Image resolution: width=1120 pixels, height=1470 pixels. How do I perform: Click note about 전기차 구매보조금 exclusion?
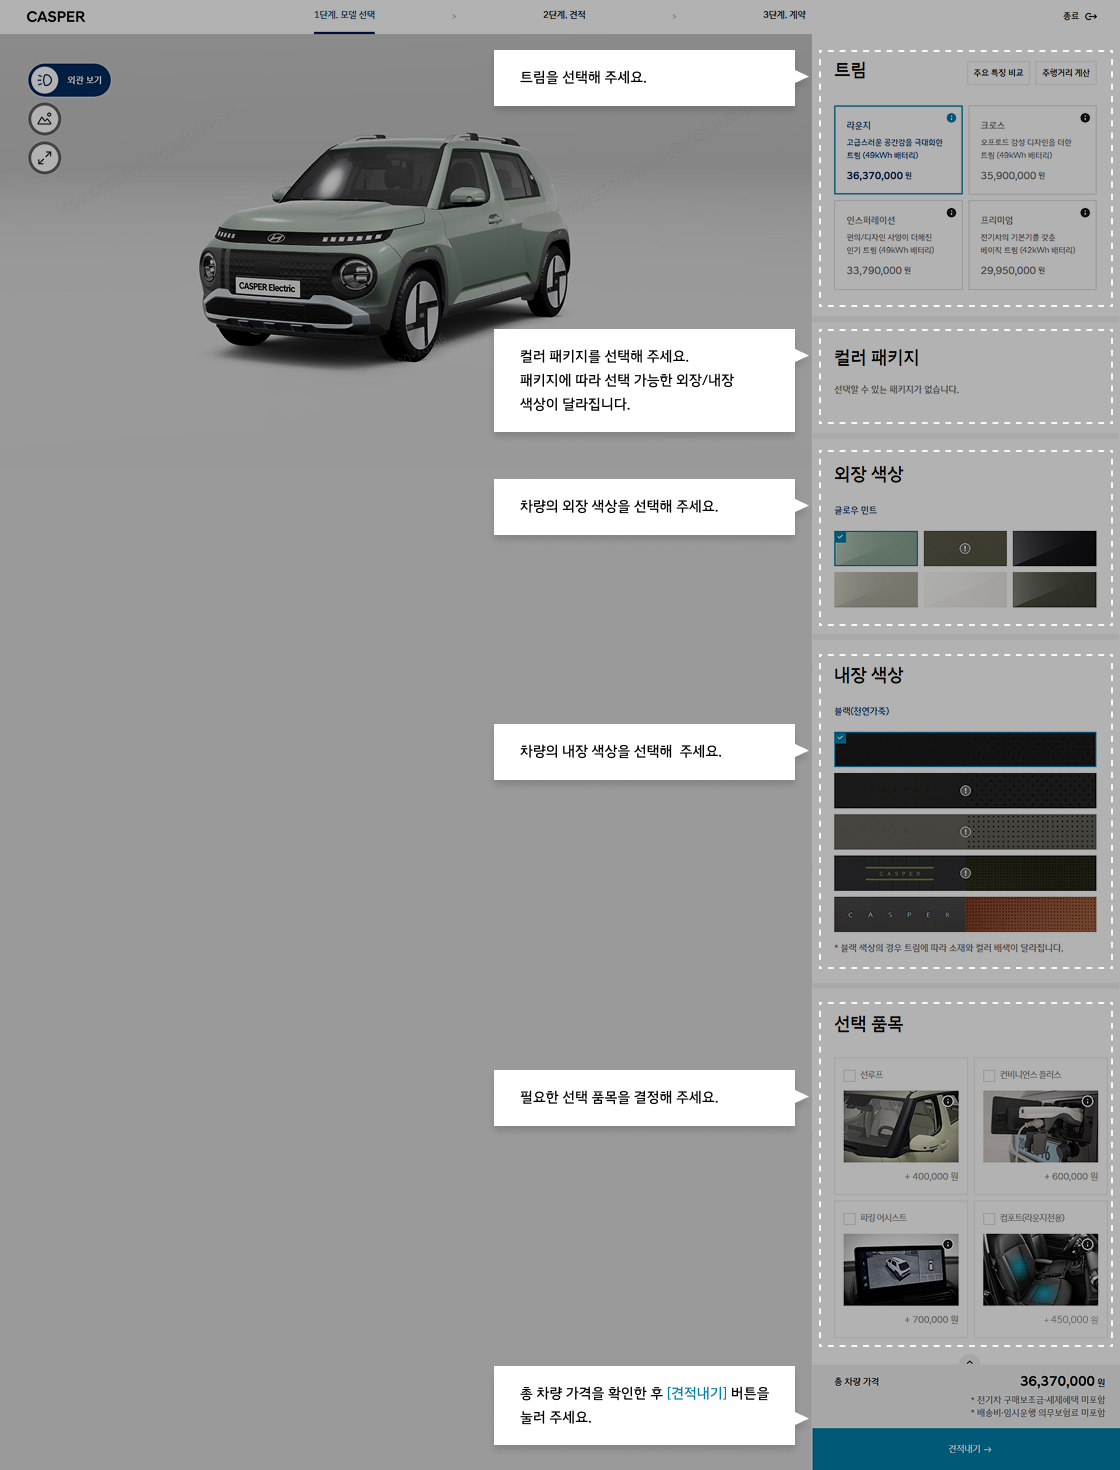click(x=1038, y=1400)
